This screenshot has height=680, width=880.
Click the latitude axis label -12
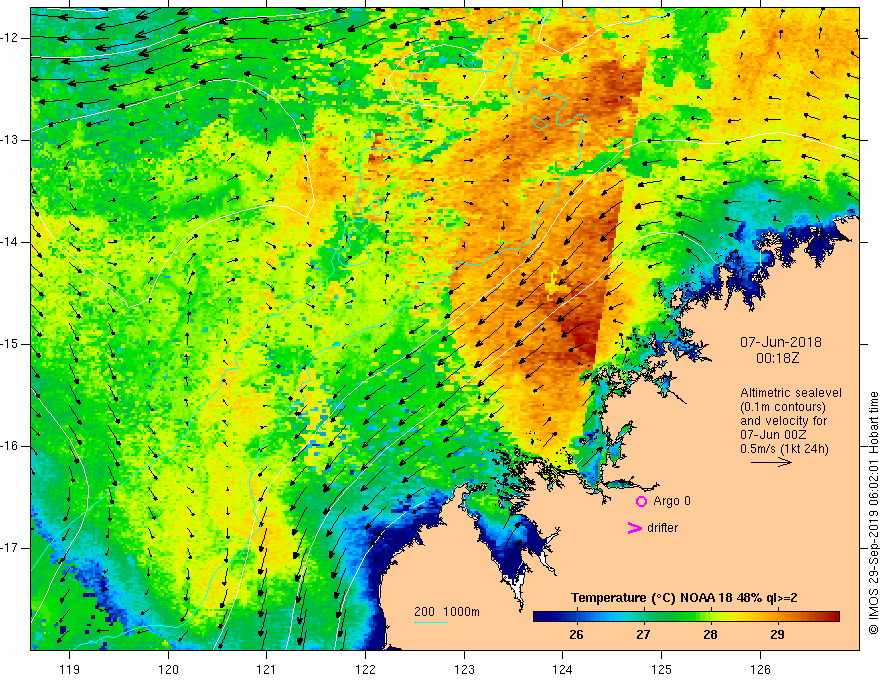[x=11, y=38]
